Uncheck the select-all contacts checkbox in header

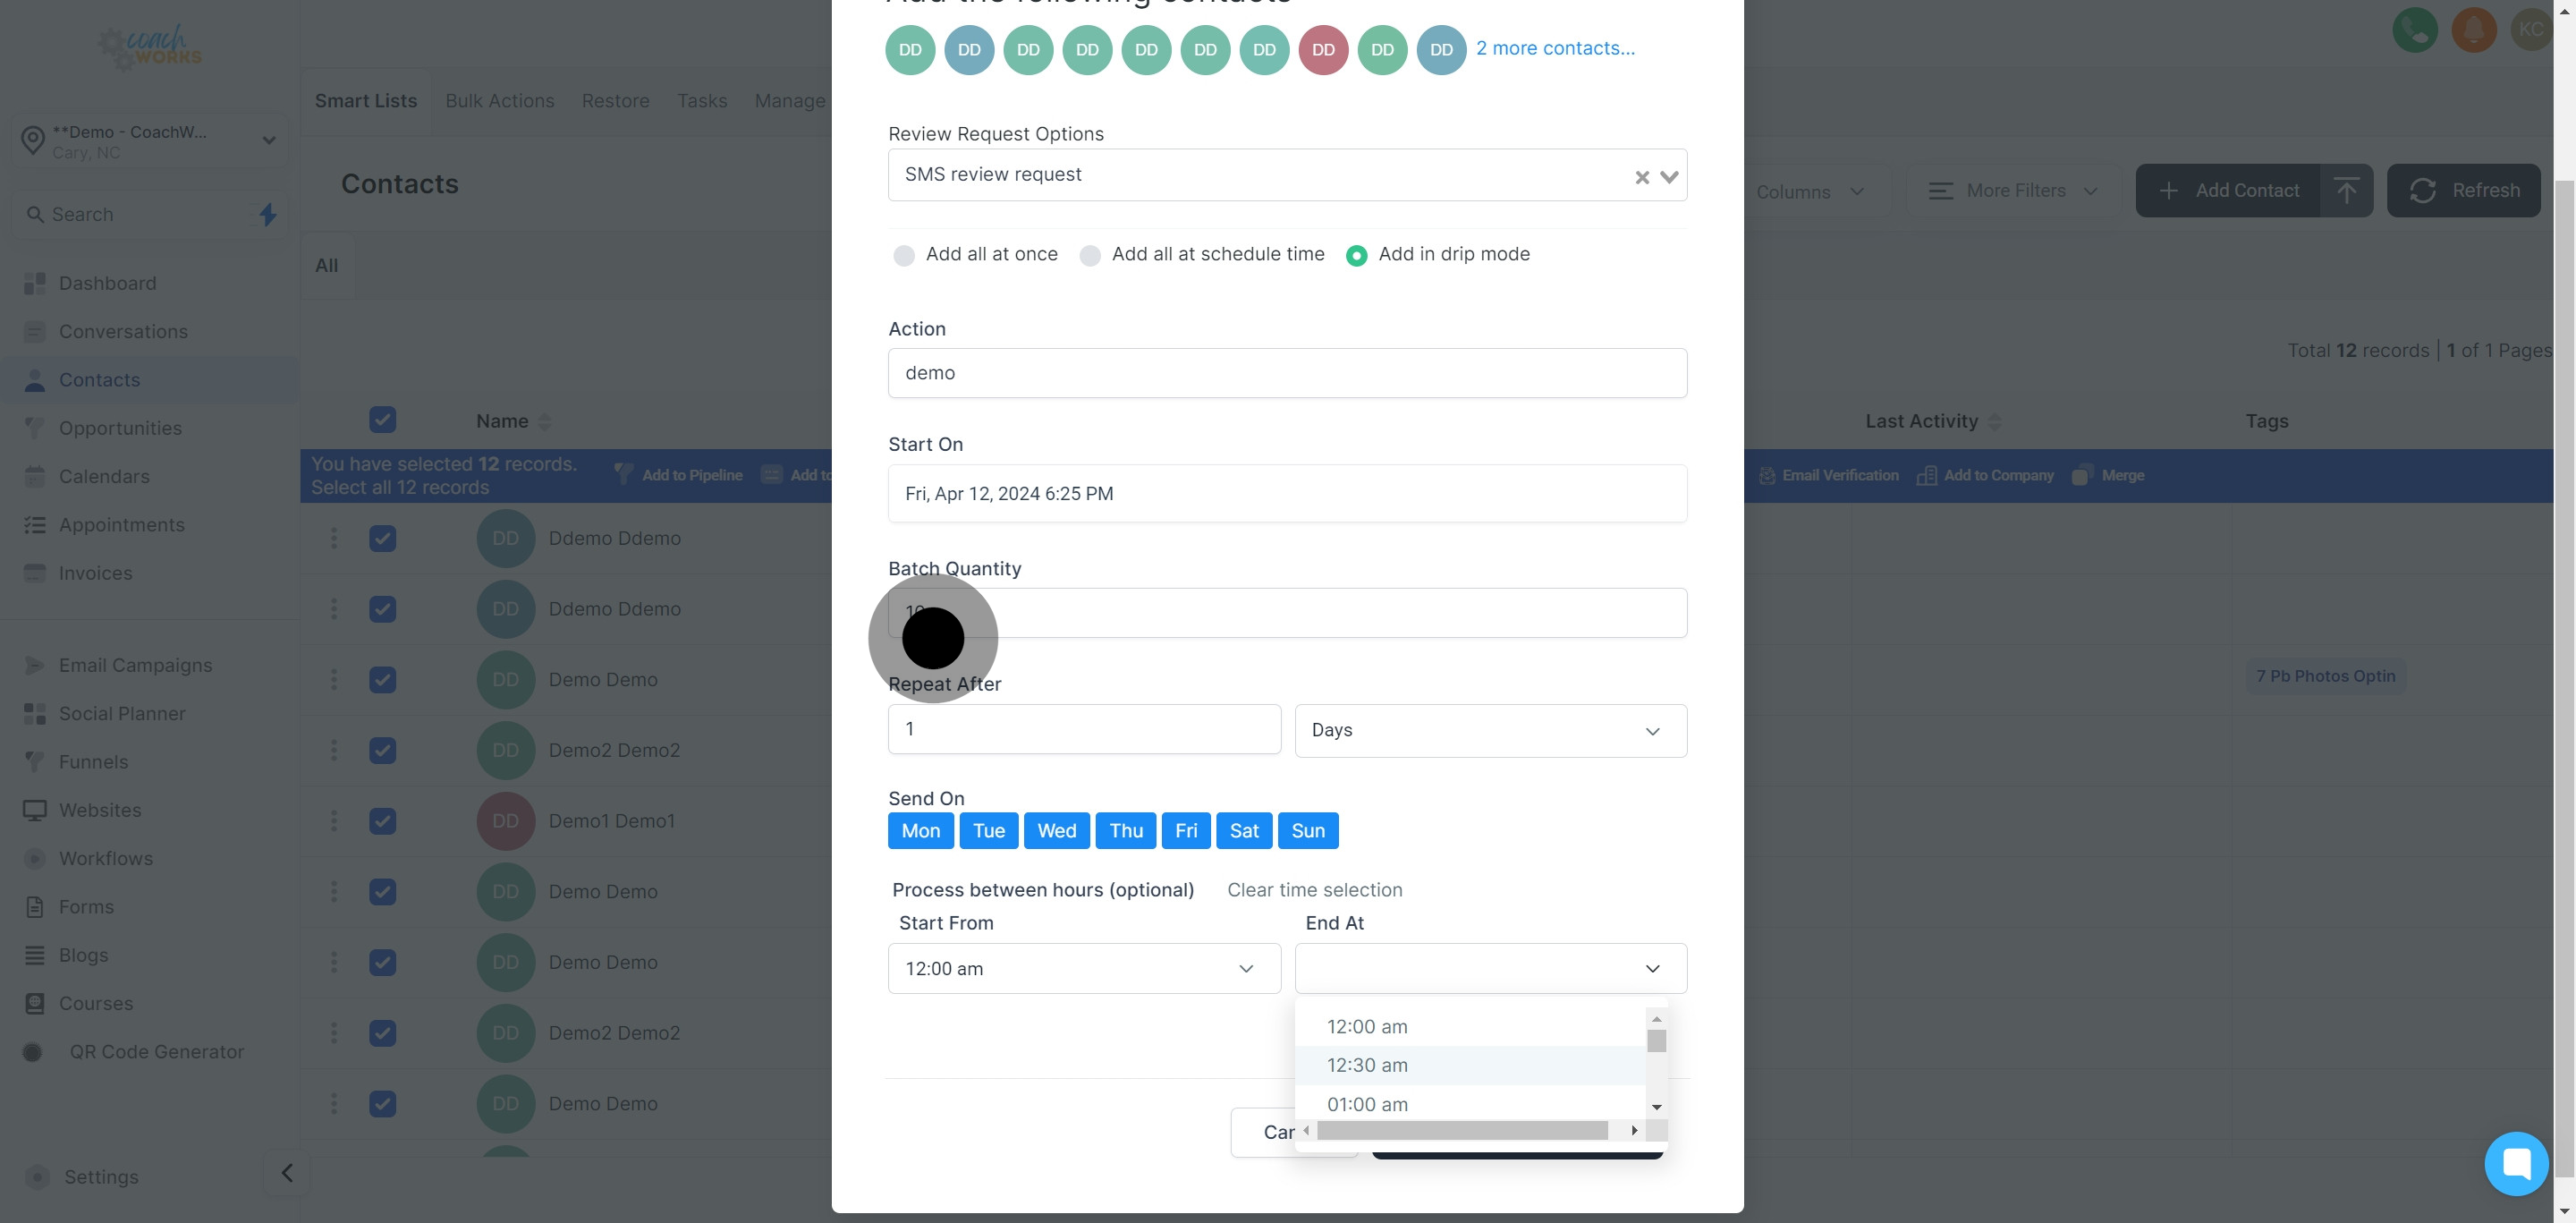point(382,420)
